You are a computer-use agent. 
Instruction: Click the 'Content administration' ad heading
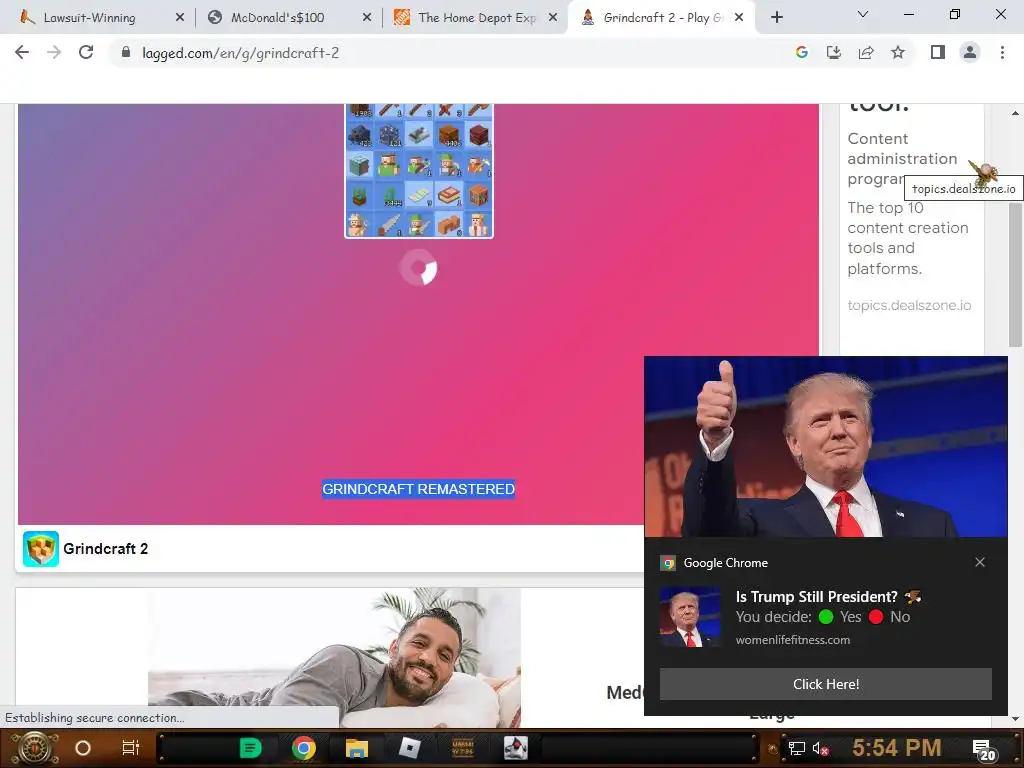(x=902, y=159)
